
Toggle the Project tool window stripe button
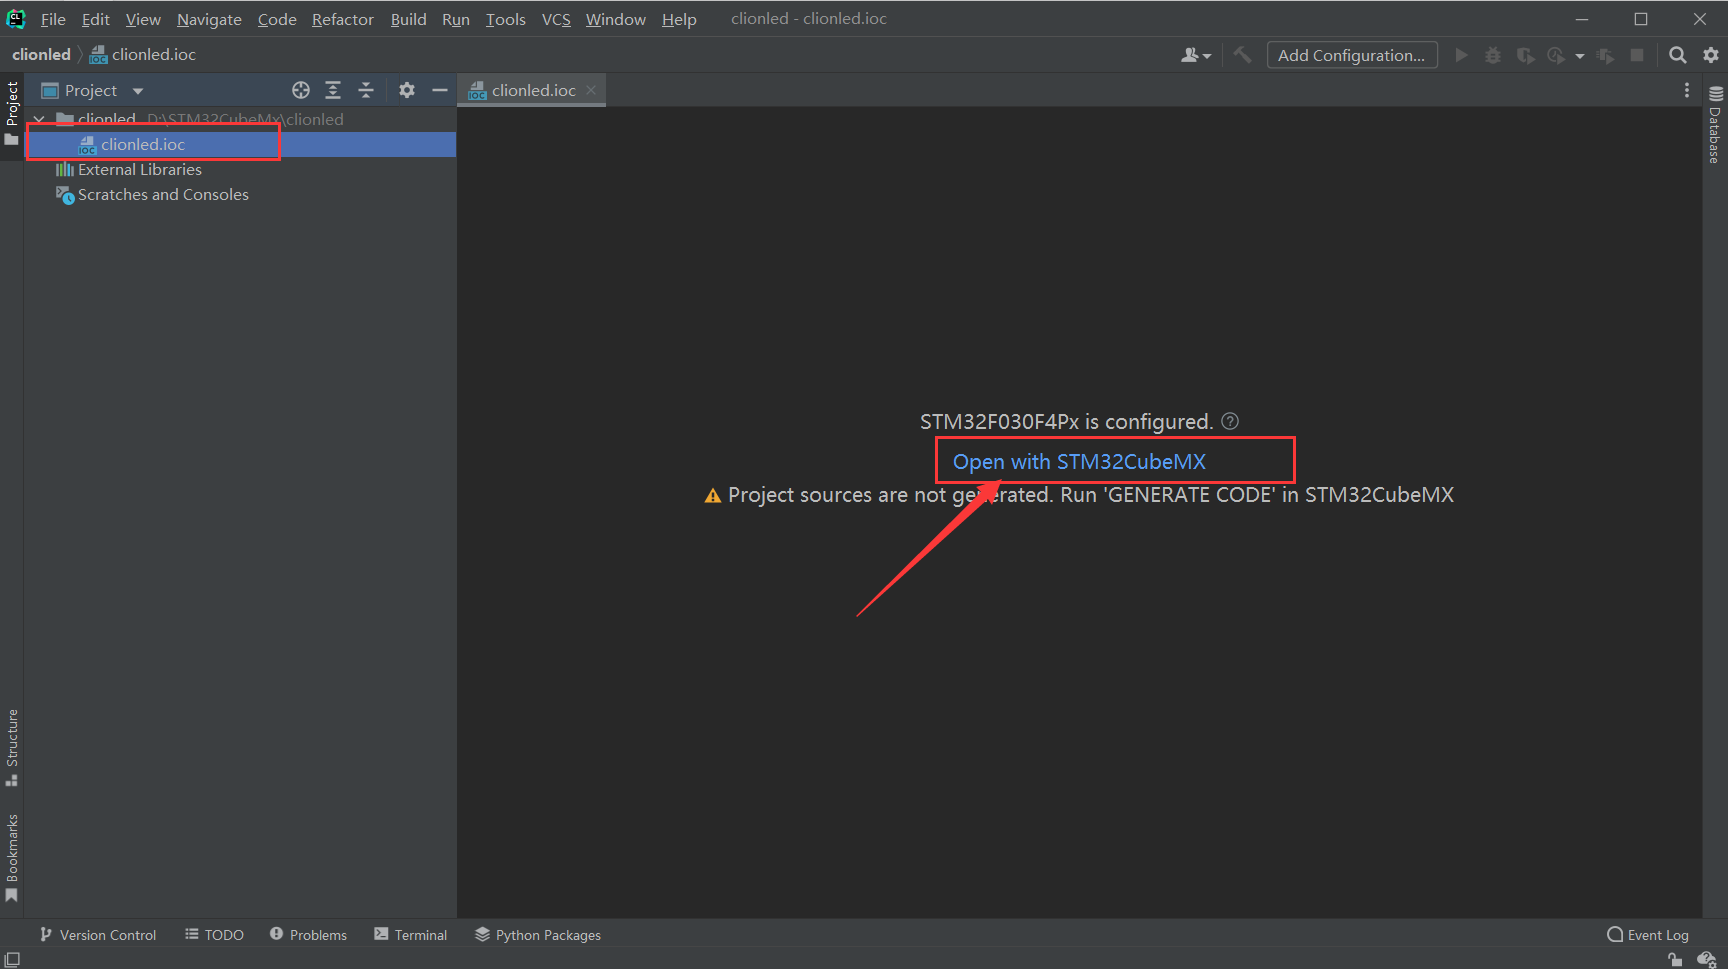pyautogui.click(x=12, y=113)
